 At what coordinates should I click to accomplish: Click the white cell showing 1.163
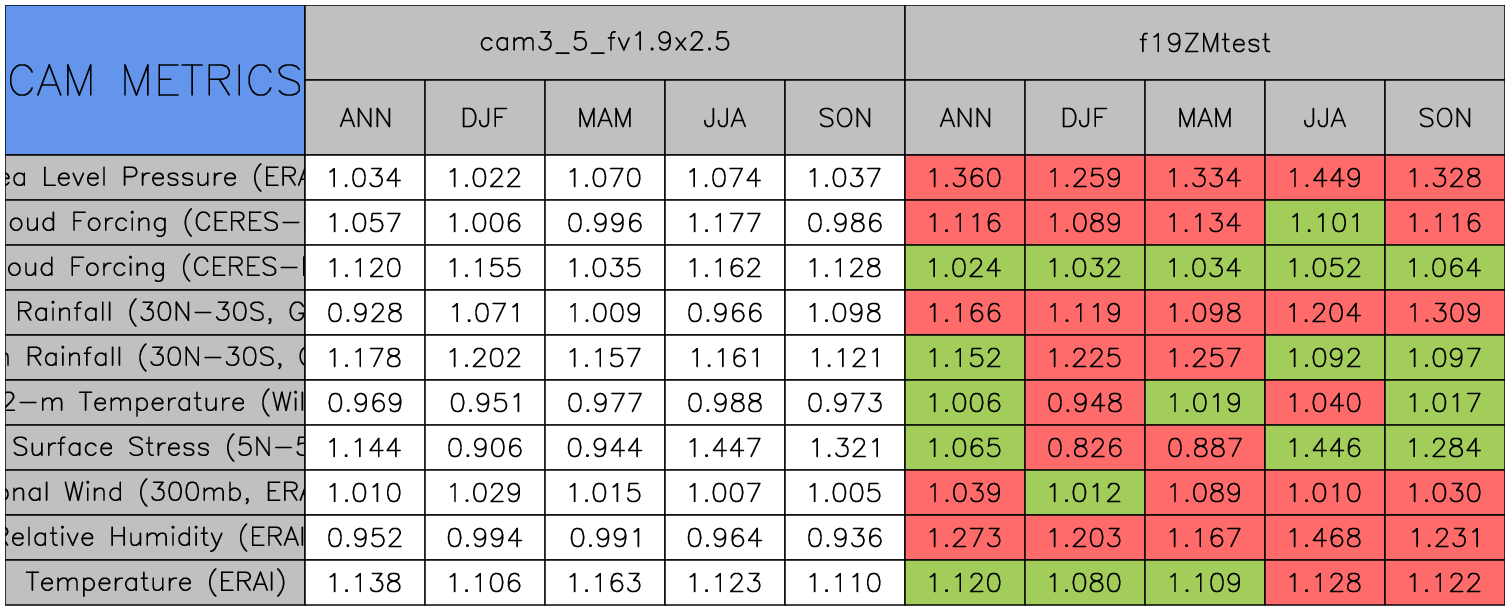tap(604, 582)
